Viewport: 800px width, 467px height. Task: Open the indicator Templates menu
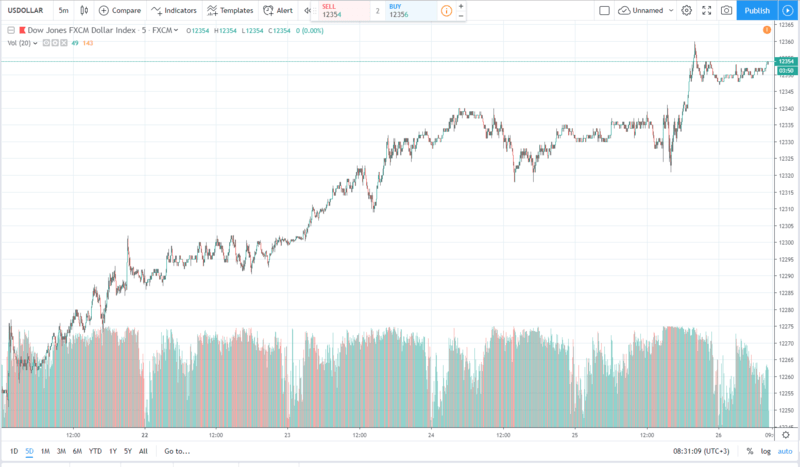pos(230,10)
